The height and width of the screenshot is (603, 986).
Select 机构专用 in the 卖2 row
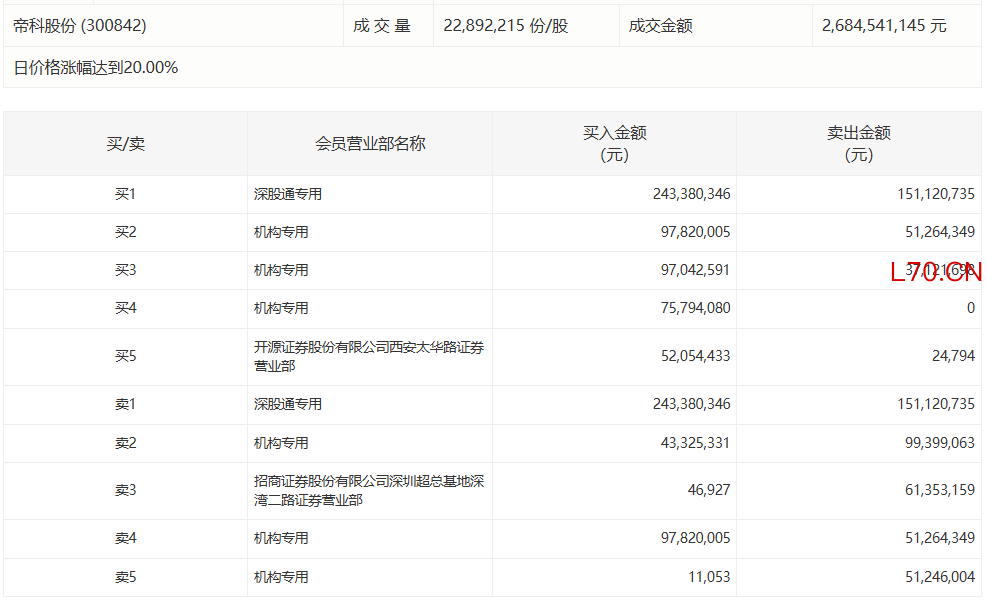tap(281, 443)
